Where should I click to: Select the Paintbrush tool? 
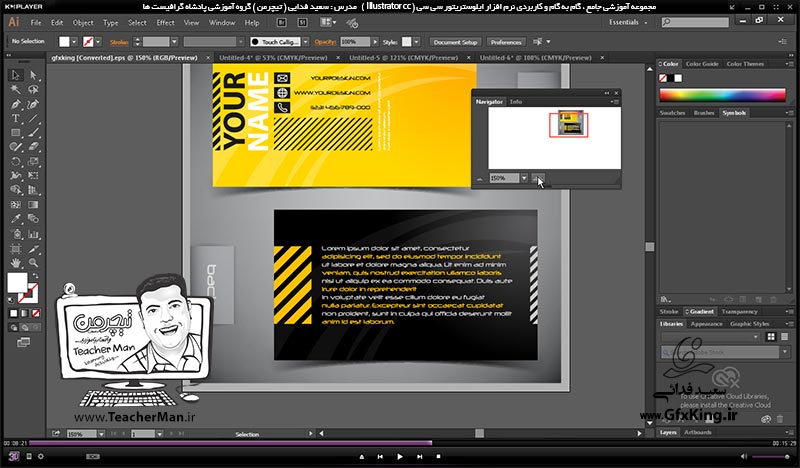click(33, 133)
